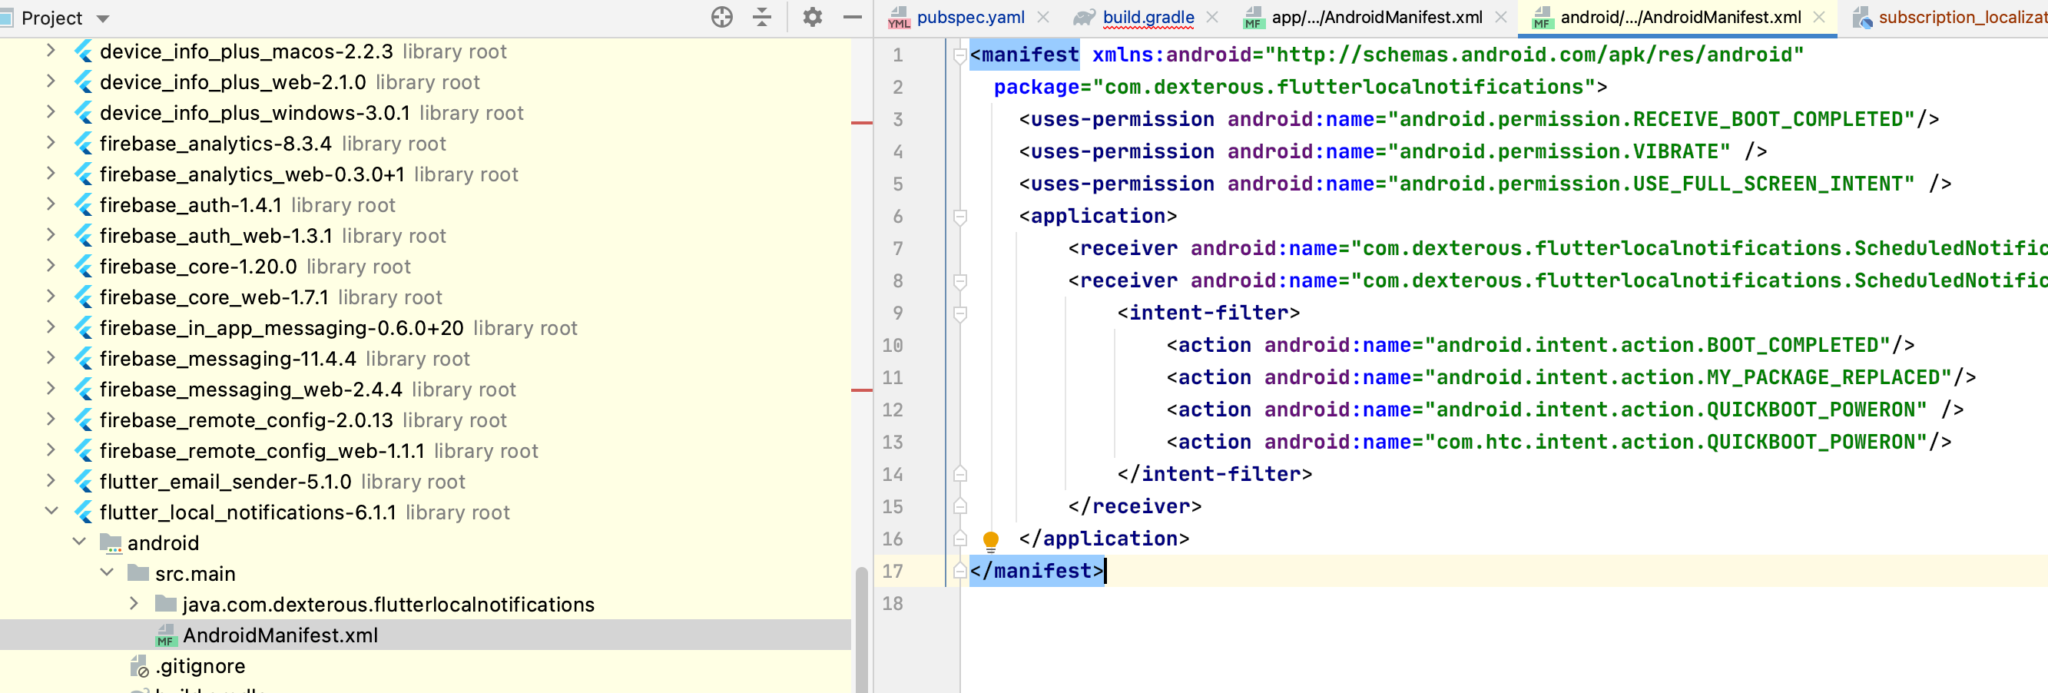Image resolution: width=2048 pixels, height=693 pixels.
Task: Expand device_info_plus_web-2.1.0 library
Action: (51, 82)
